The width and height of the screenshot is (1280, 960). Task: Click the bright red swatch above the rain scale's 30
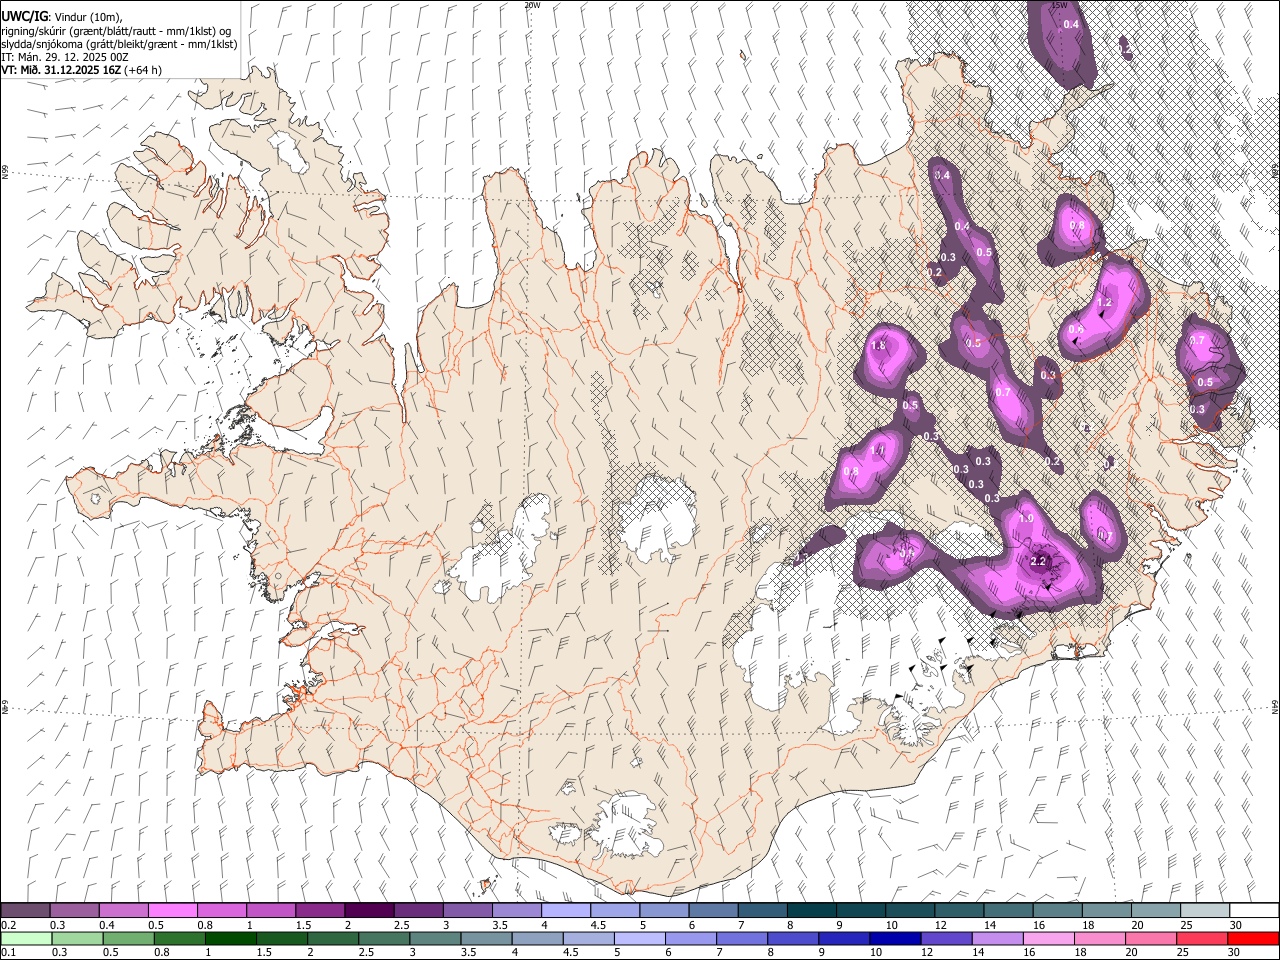point(1253,938)
